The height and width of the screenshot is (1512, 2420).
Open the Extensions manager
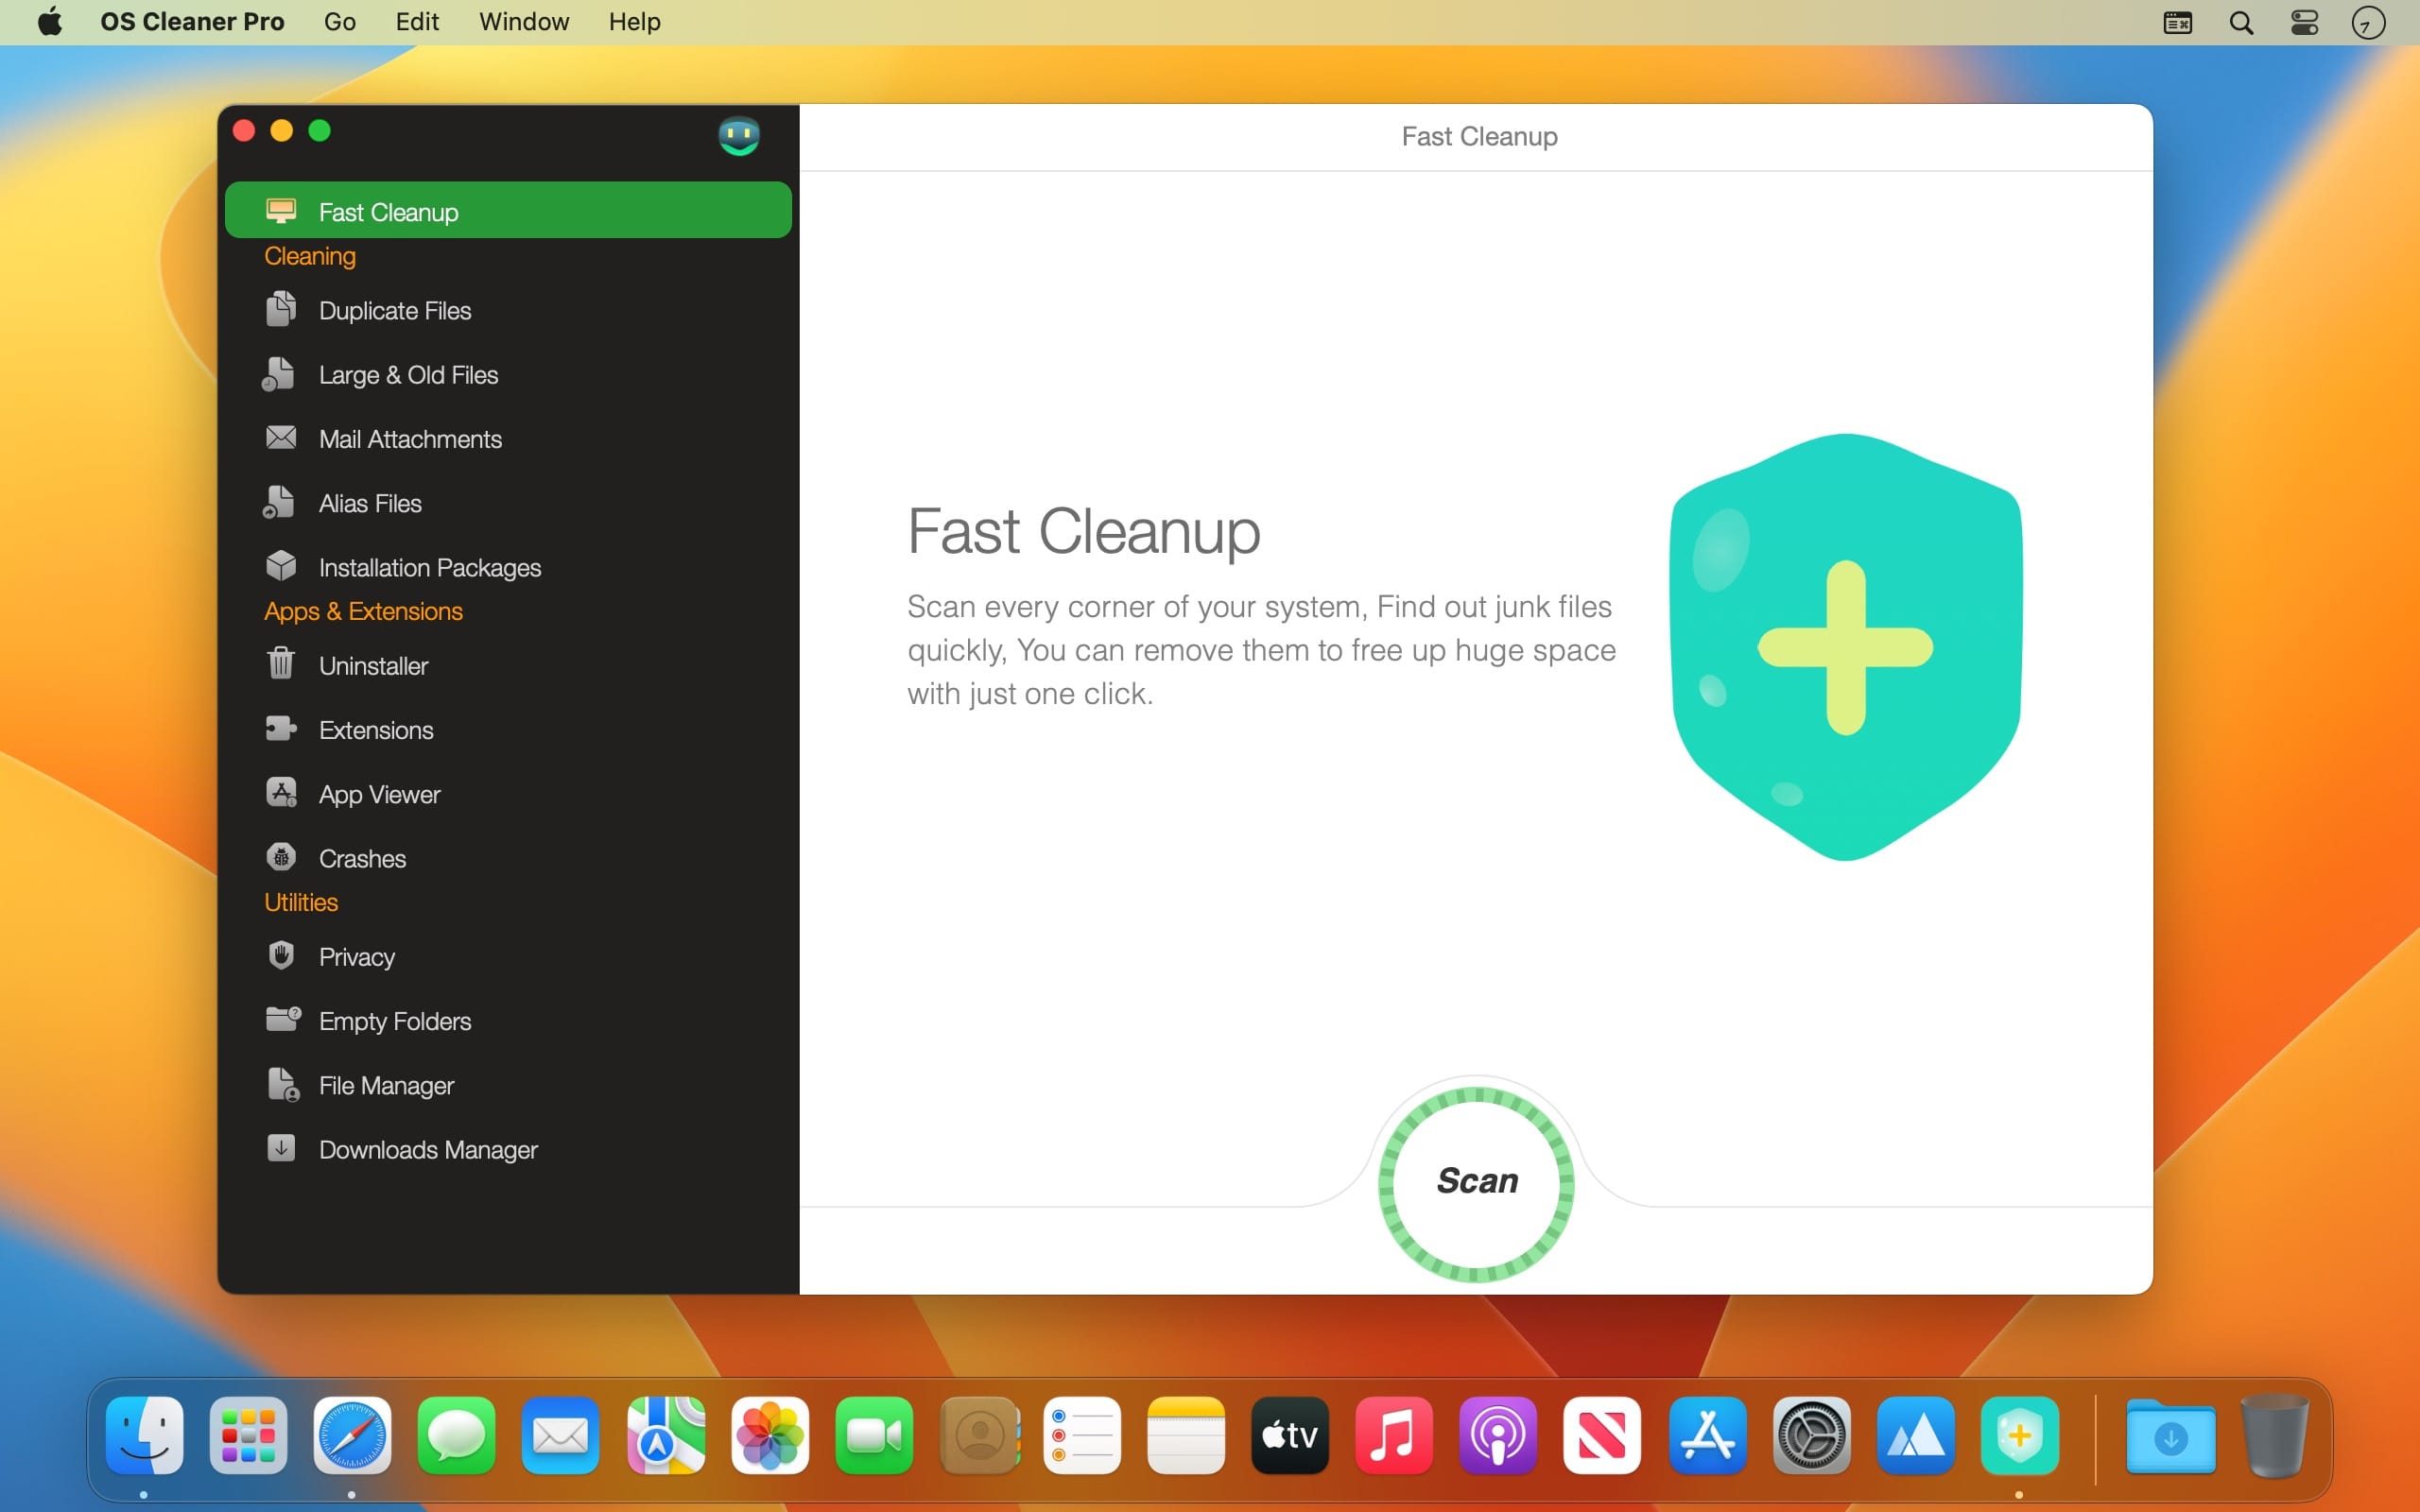tap(375, 730)
